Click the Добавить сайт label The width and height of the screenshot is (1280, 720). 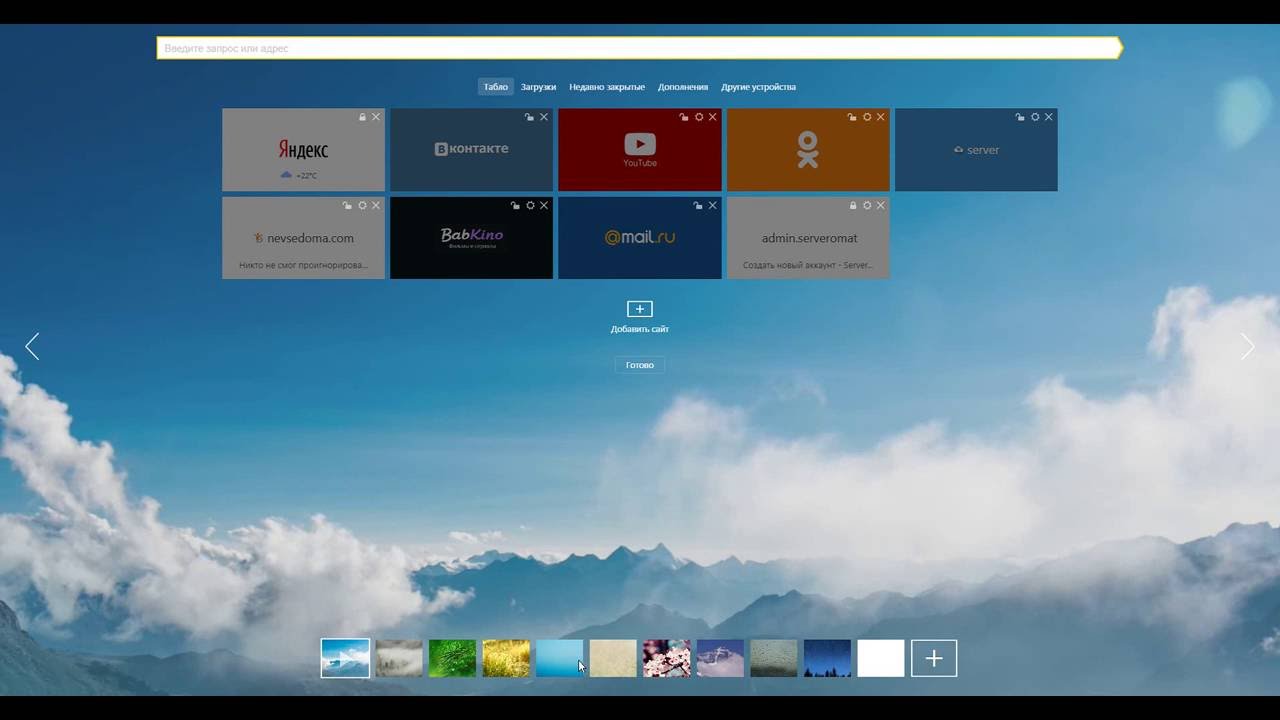(640, 329)
